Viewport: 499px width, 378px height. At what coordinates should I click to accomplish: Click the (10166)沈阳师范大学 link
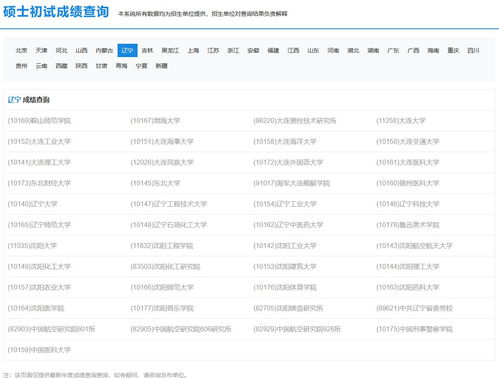[x=162, y=287]
